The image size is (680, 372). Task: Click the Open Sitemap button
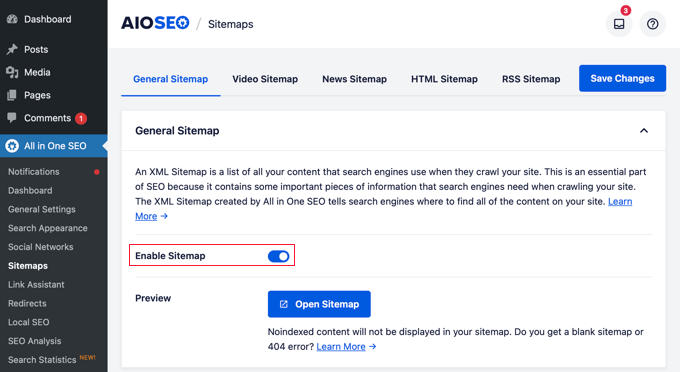point(319,304)
